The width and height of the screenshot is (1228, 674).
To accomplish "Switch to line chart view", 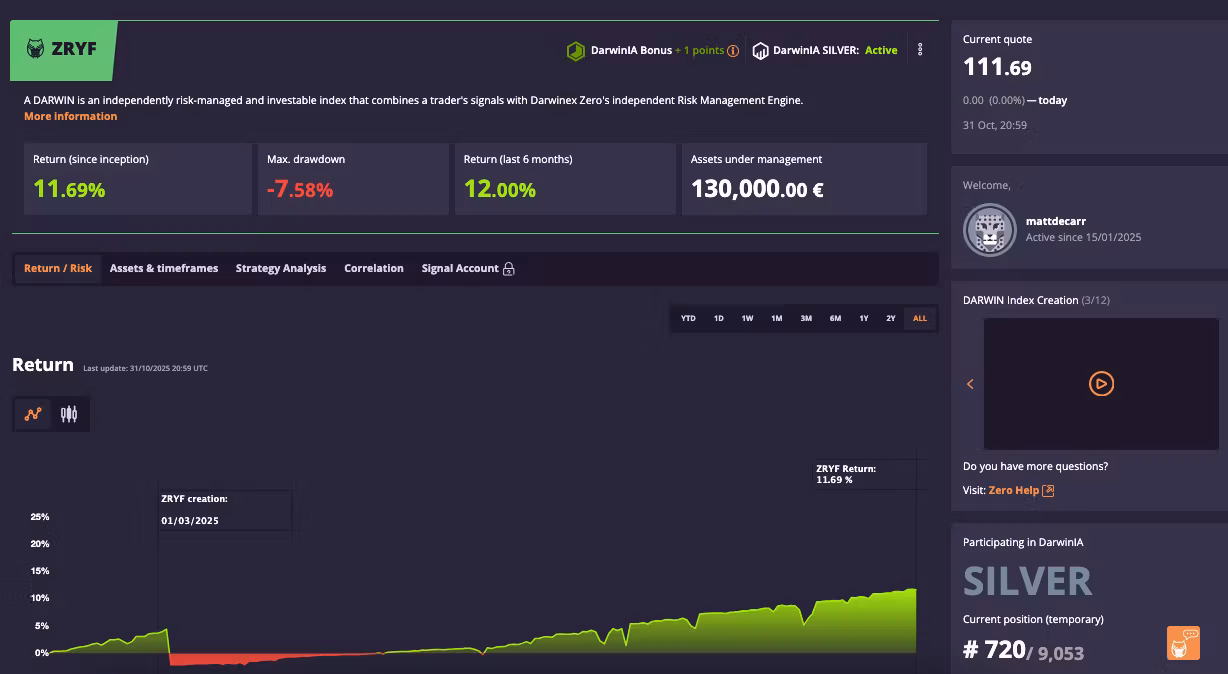I will [x=33, y=414].
